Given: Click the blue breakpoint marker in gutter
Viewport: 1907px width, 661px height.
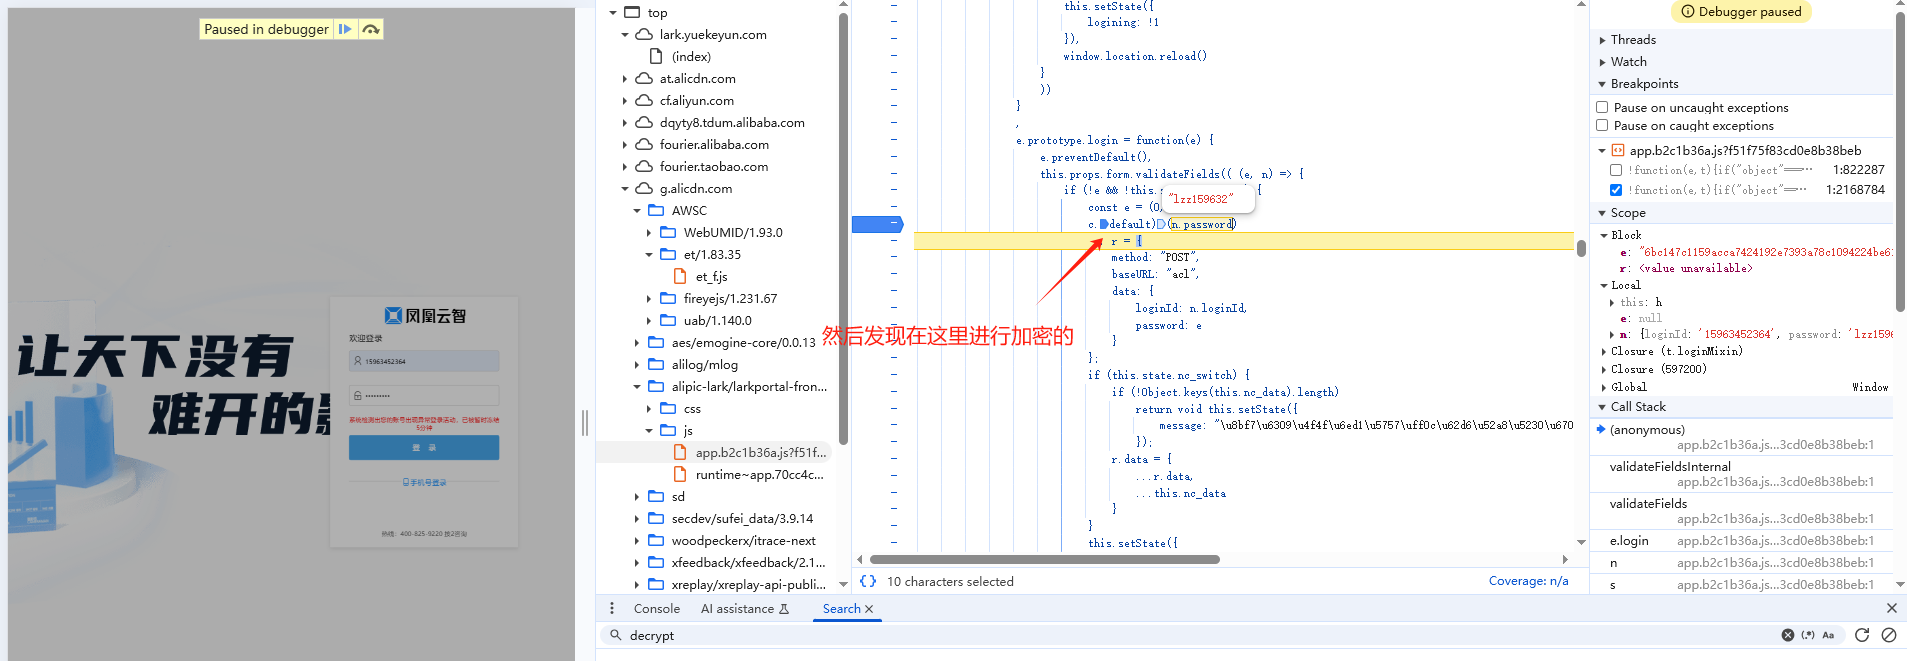Looking at the screenshot, I should (877, 224).
